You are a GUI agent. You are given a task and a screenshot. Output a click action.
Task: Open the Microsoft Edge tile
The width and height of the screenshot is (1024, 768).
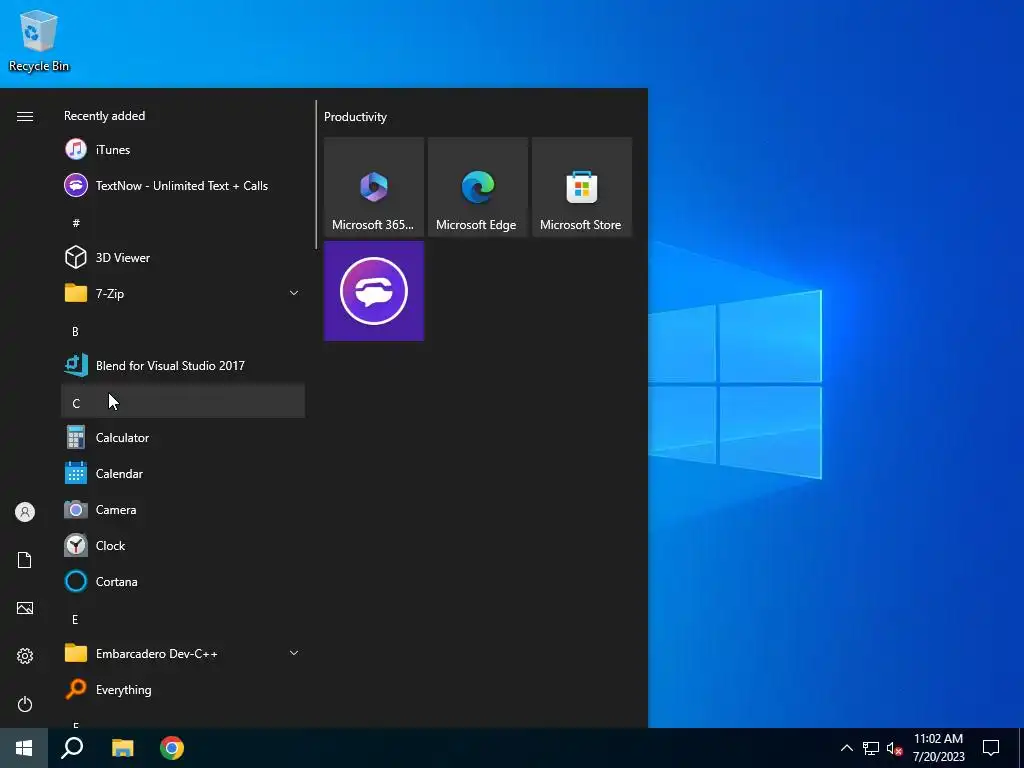477,187
